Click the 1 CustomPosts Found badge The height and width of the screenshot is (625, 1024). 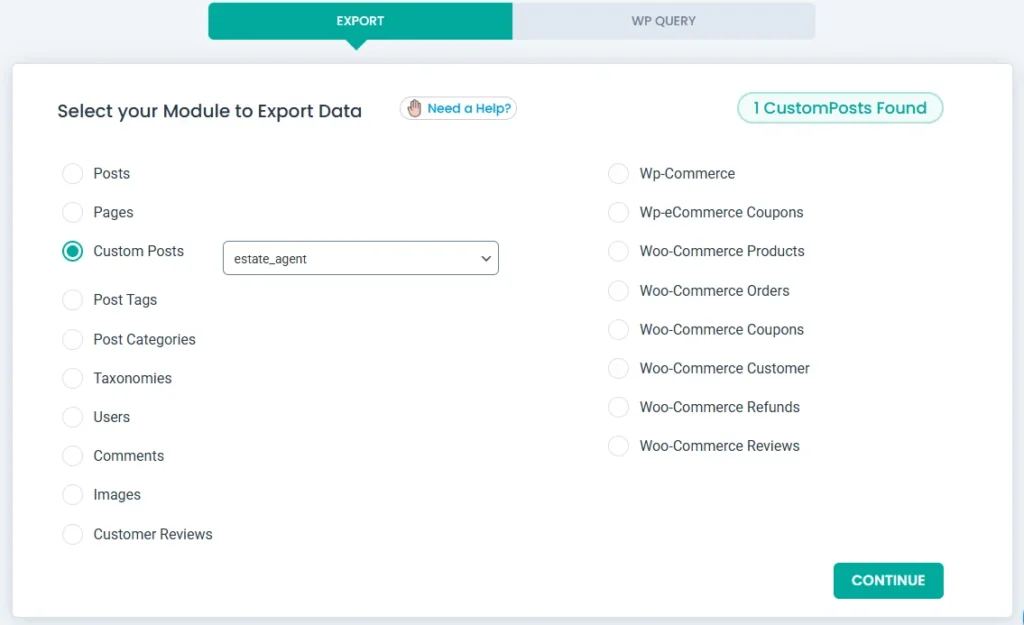(x=840, y=108)
